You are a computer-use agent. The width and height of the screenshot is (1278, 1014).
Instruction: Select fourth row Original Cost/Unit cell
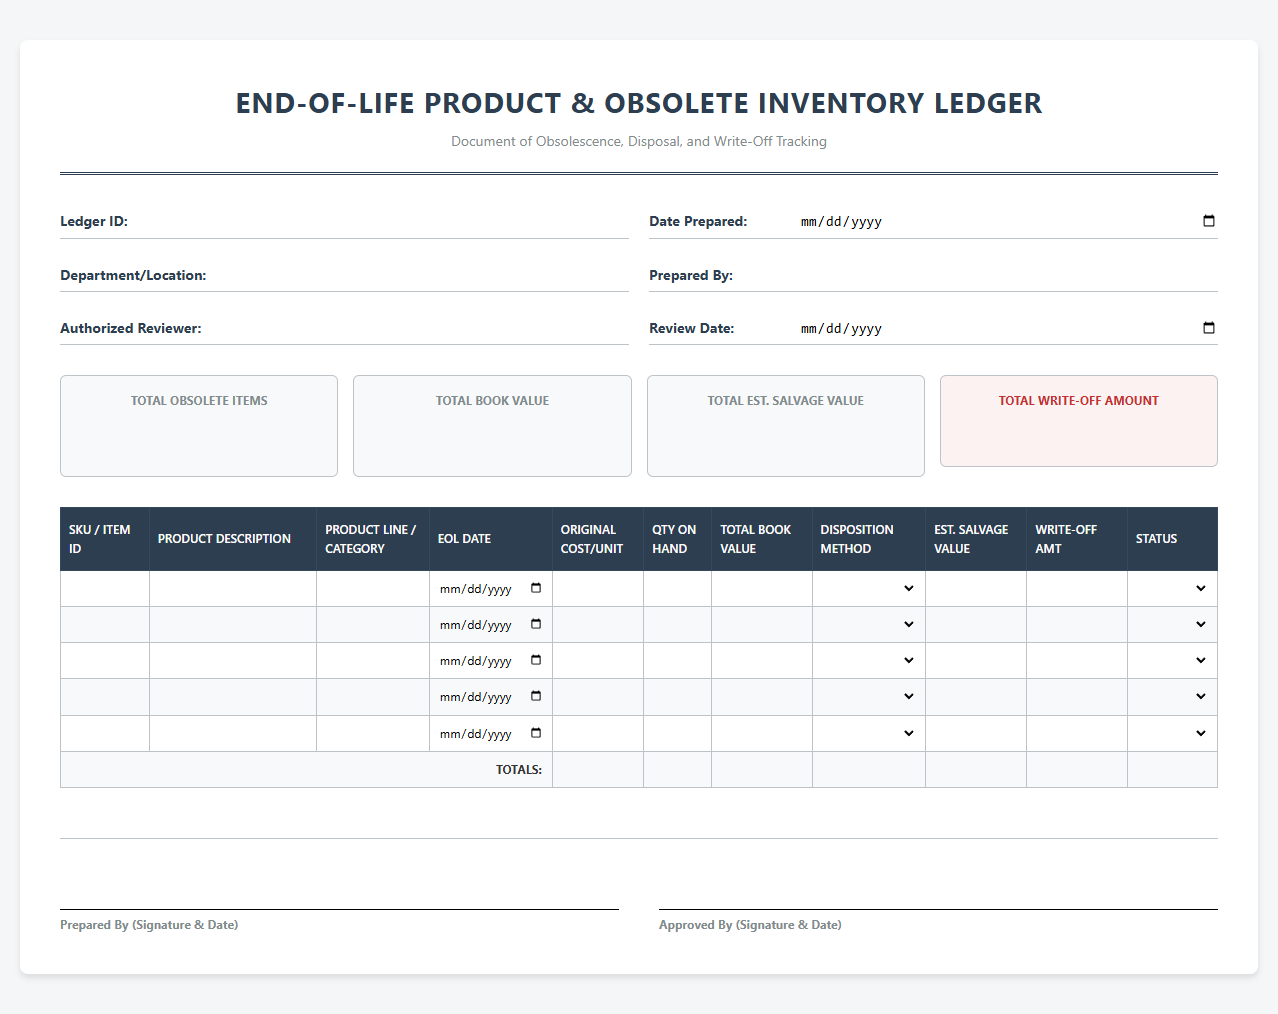coord(598,696)
